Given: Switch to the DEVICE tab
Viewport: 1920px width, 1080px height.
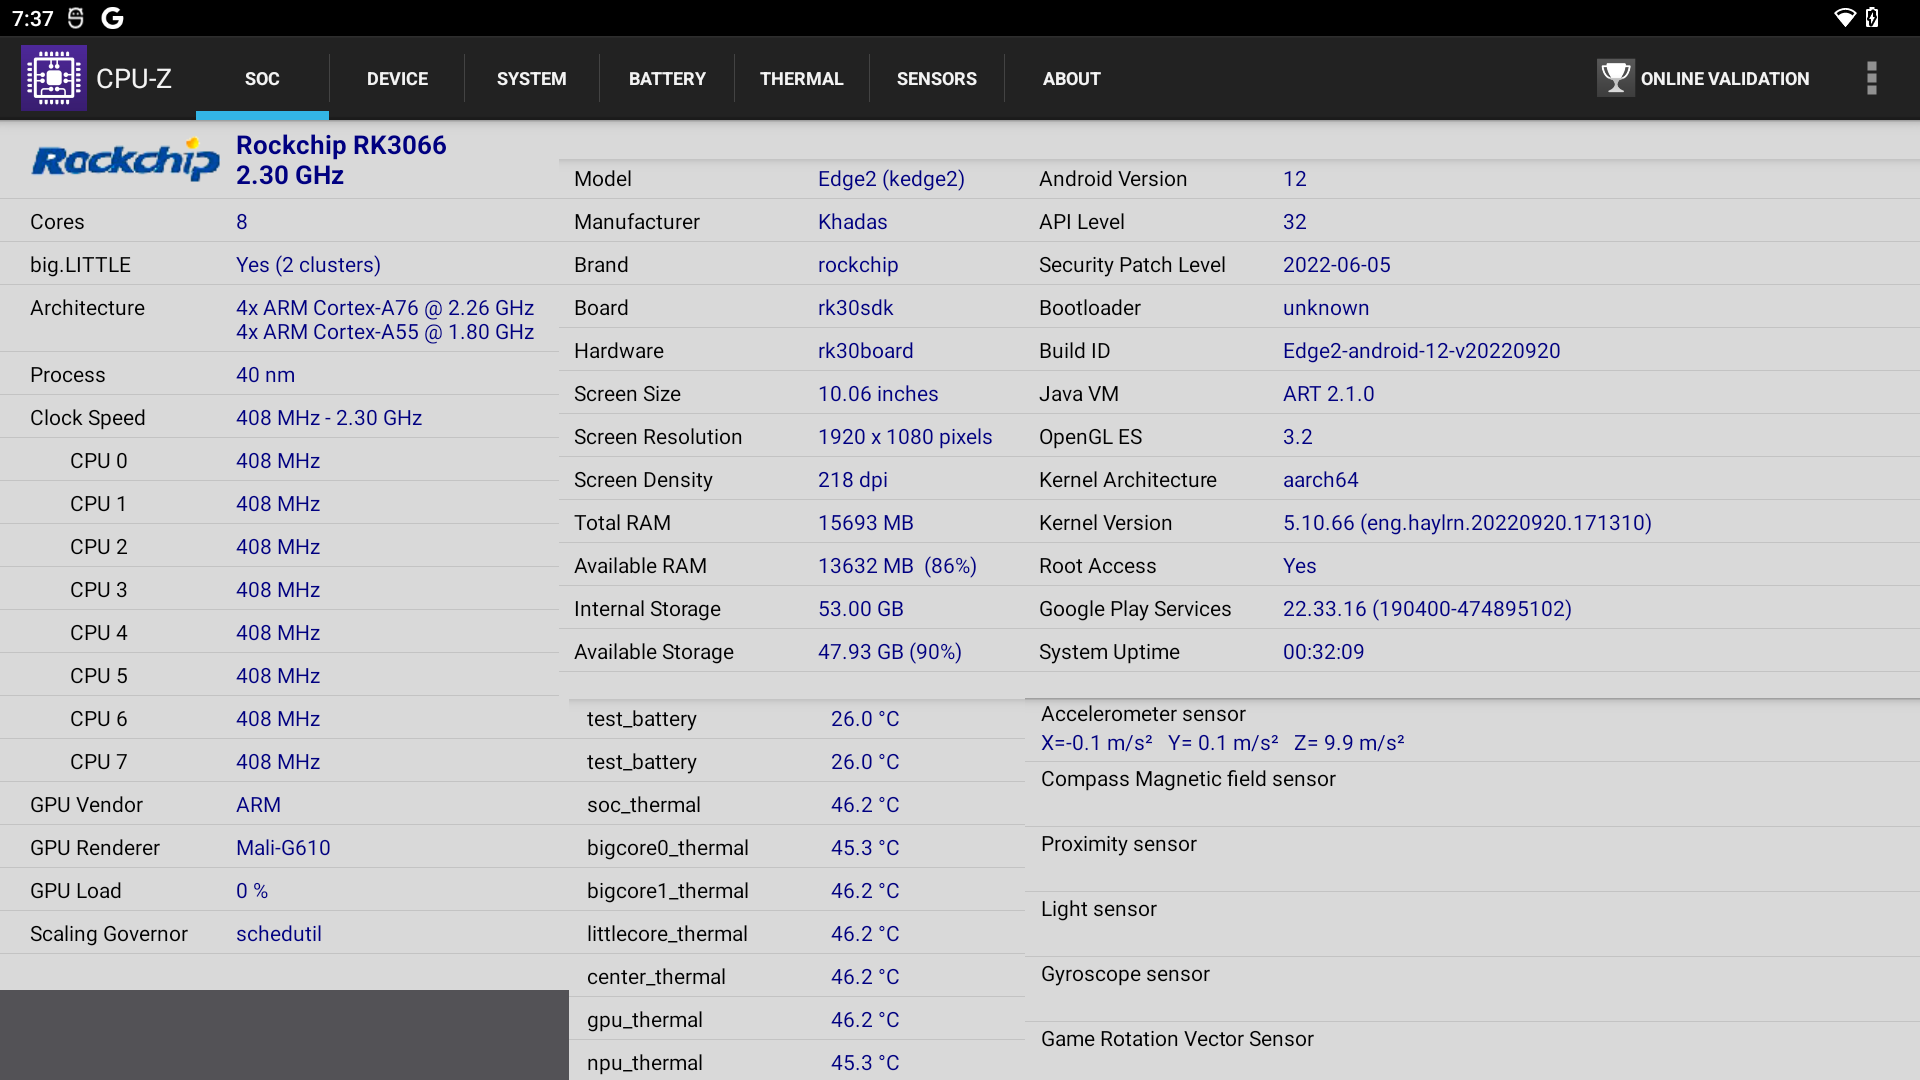Looking at the screenshot, I should point(397,79).
